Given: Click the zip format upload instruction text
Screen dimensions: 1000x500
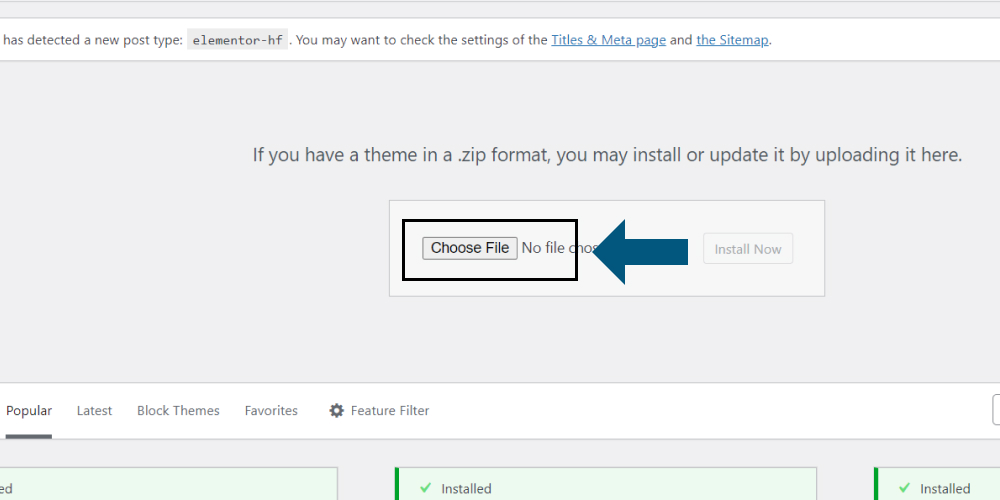Looking at the screenshot, I should pos(607,155).
